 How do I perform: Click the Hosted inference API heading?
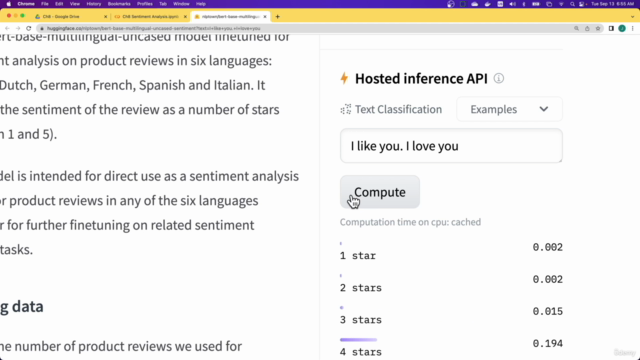[x=421, y=78]
